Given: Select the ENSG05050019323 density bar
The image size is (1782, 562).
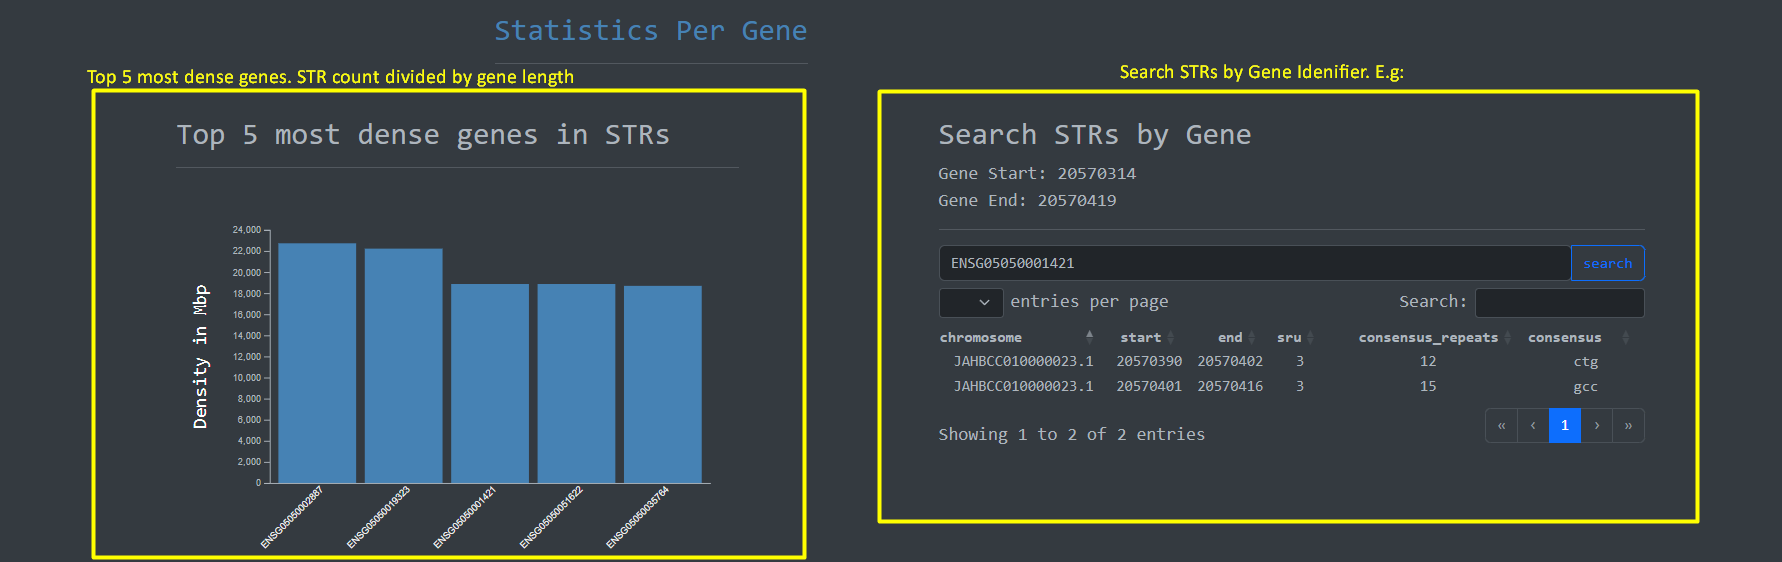Looking at the screenshot, I should [403, 366].
